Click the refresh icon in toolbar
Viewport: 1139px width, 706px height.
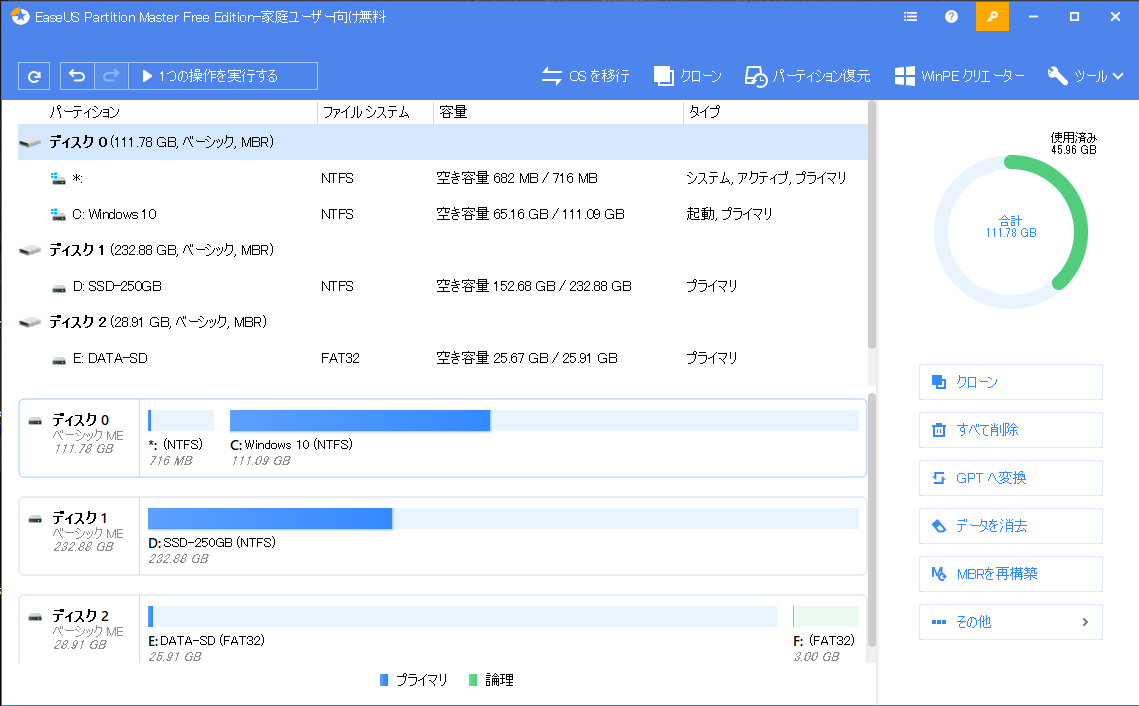point(34,76)
